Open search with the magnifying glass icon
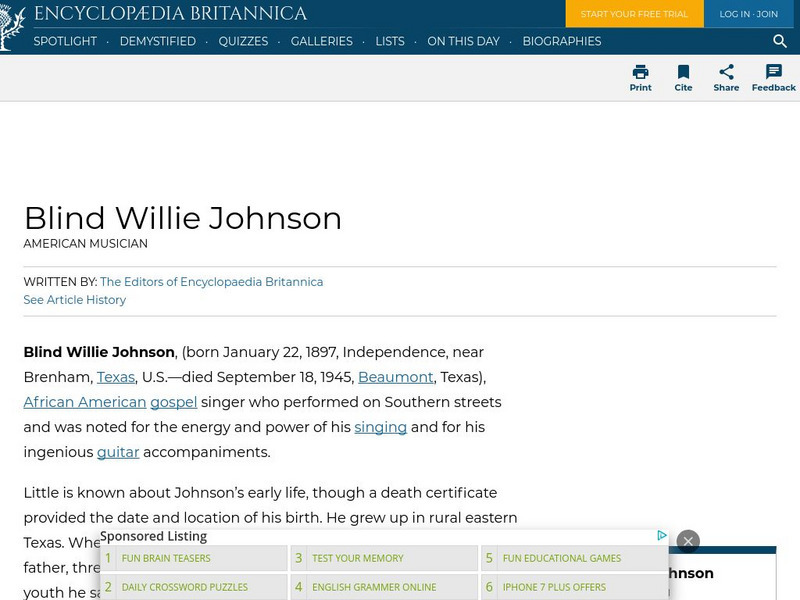 click(x=780, y=42)
